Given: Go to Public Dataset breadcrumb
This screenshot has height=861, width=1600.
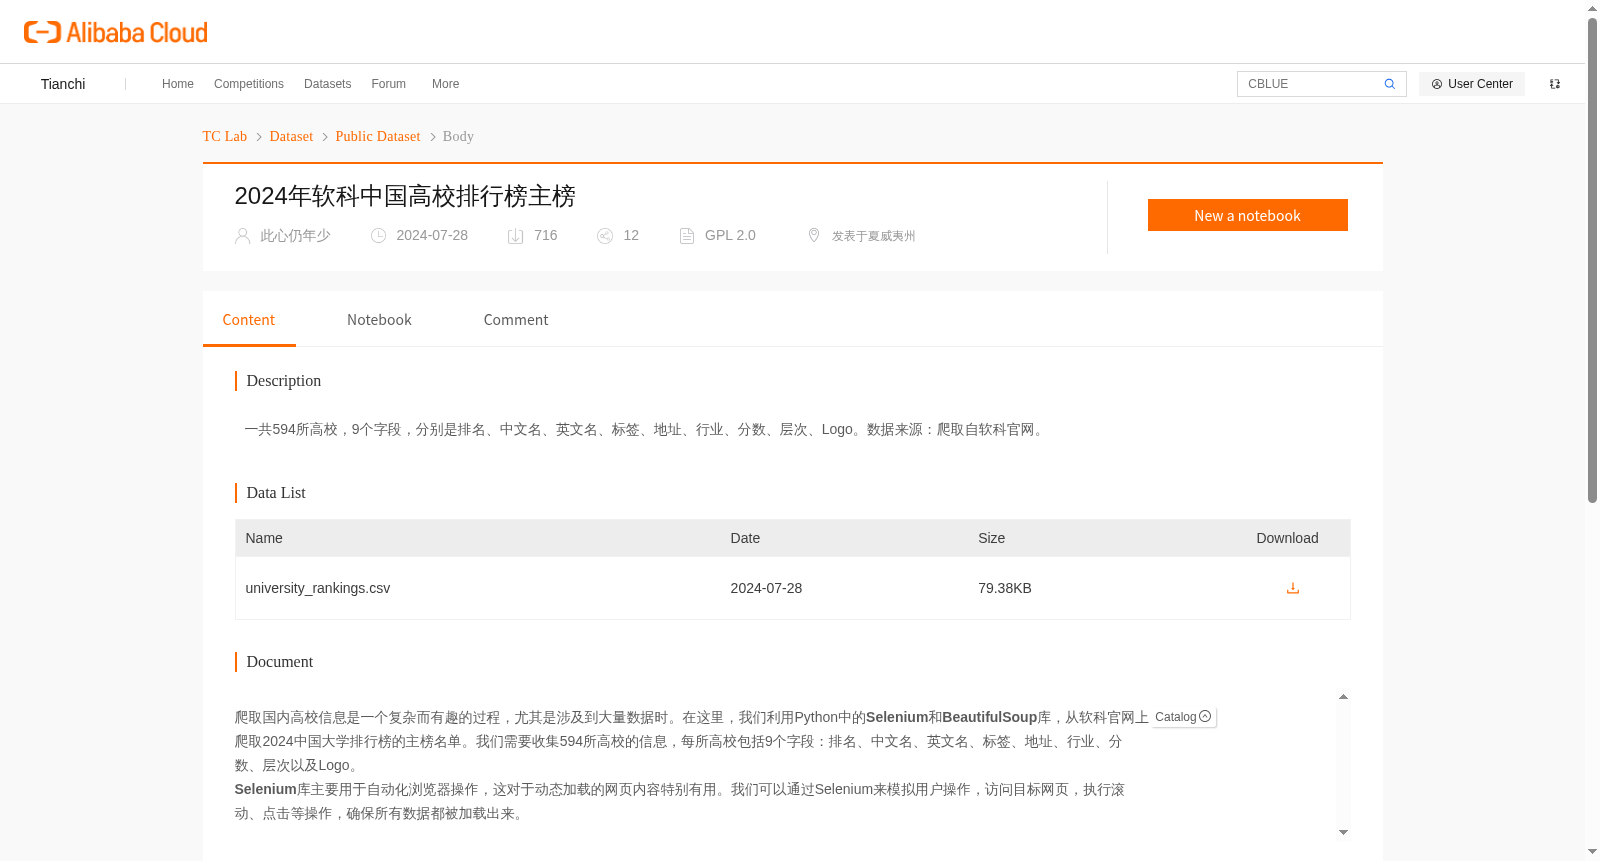Looking at the screenshot, I should (x=378, y=136).
